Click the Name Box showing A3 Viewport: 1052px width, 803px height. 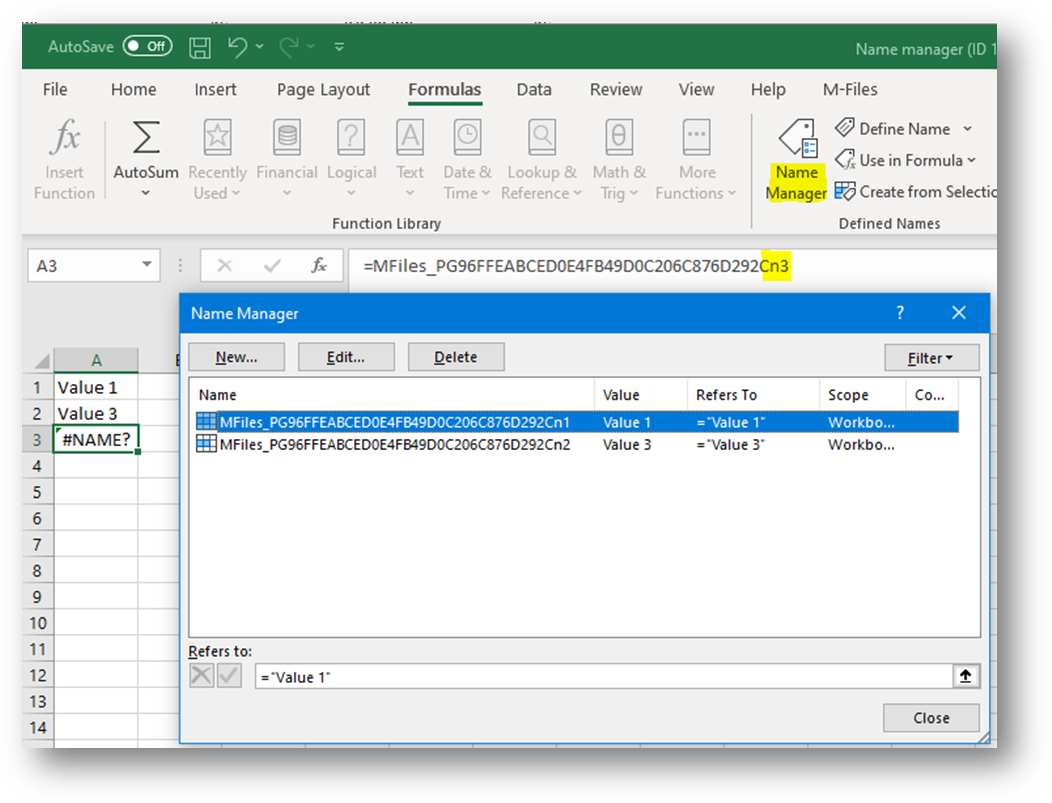tap(82, 266)
